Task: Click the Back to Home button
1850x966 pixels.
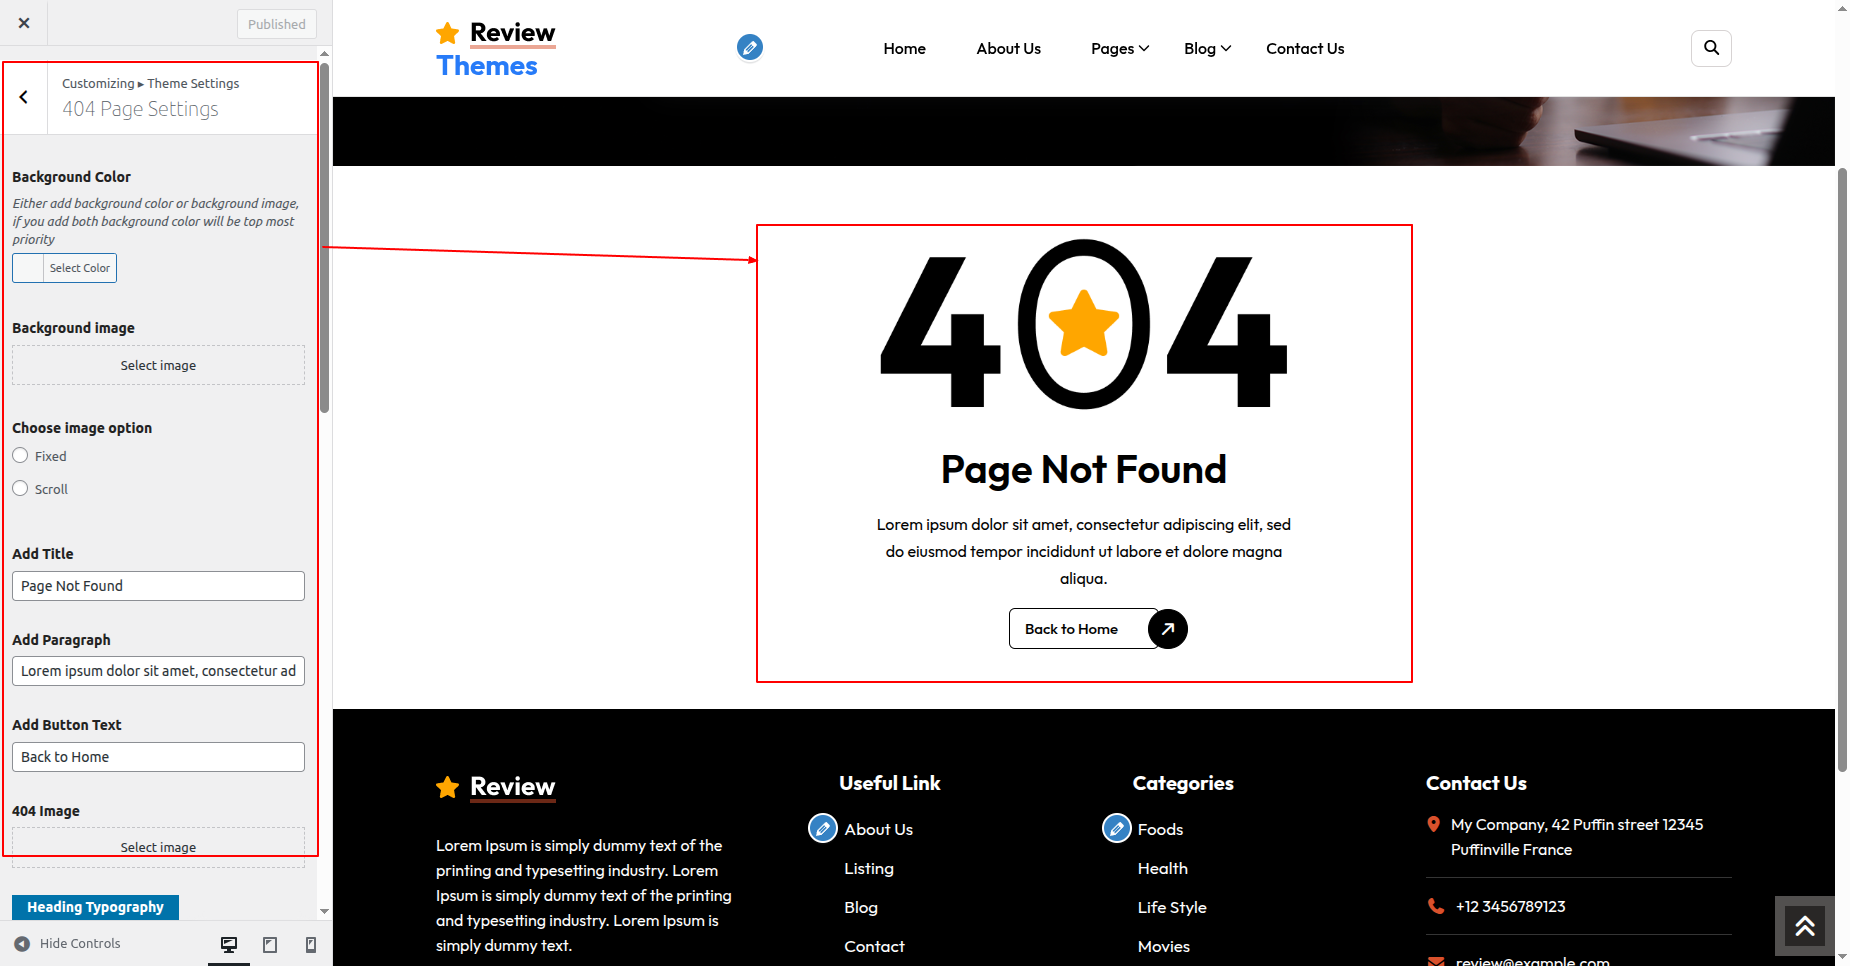Action: (x=1084, y=629)
